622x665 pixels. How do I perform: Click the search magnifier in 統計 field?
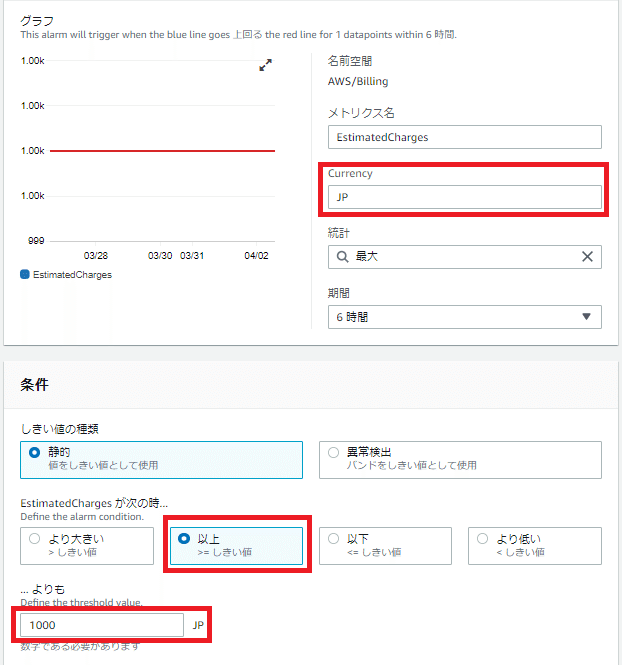click(343, 257)
